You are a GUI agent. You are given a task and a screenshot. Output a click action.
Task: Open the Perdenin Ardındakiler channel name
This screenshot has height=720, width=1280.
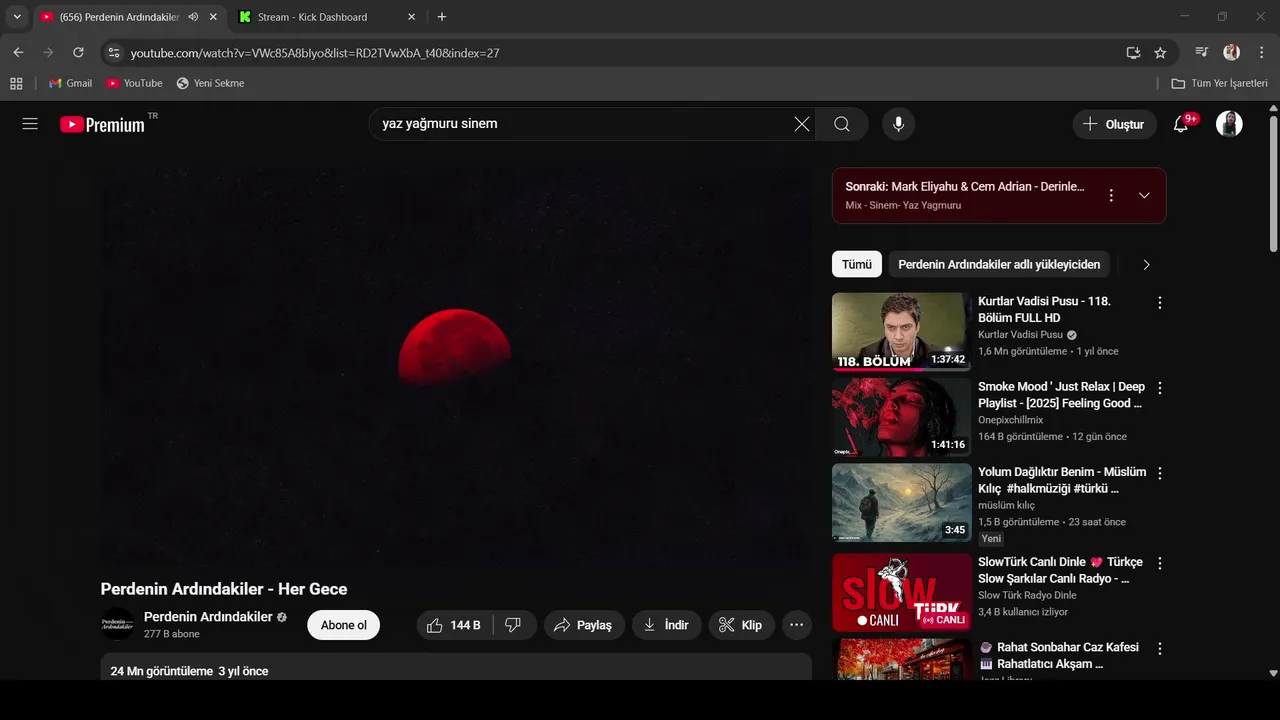pyautogui.click(x=208, y=617)
